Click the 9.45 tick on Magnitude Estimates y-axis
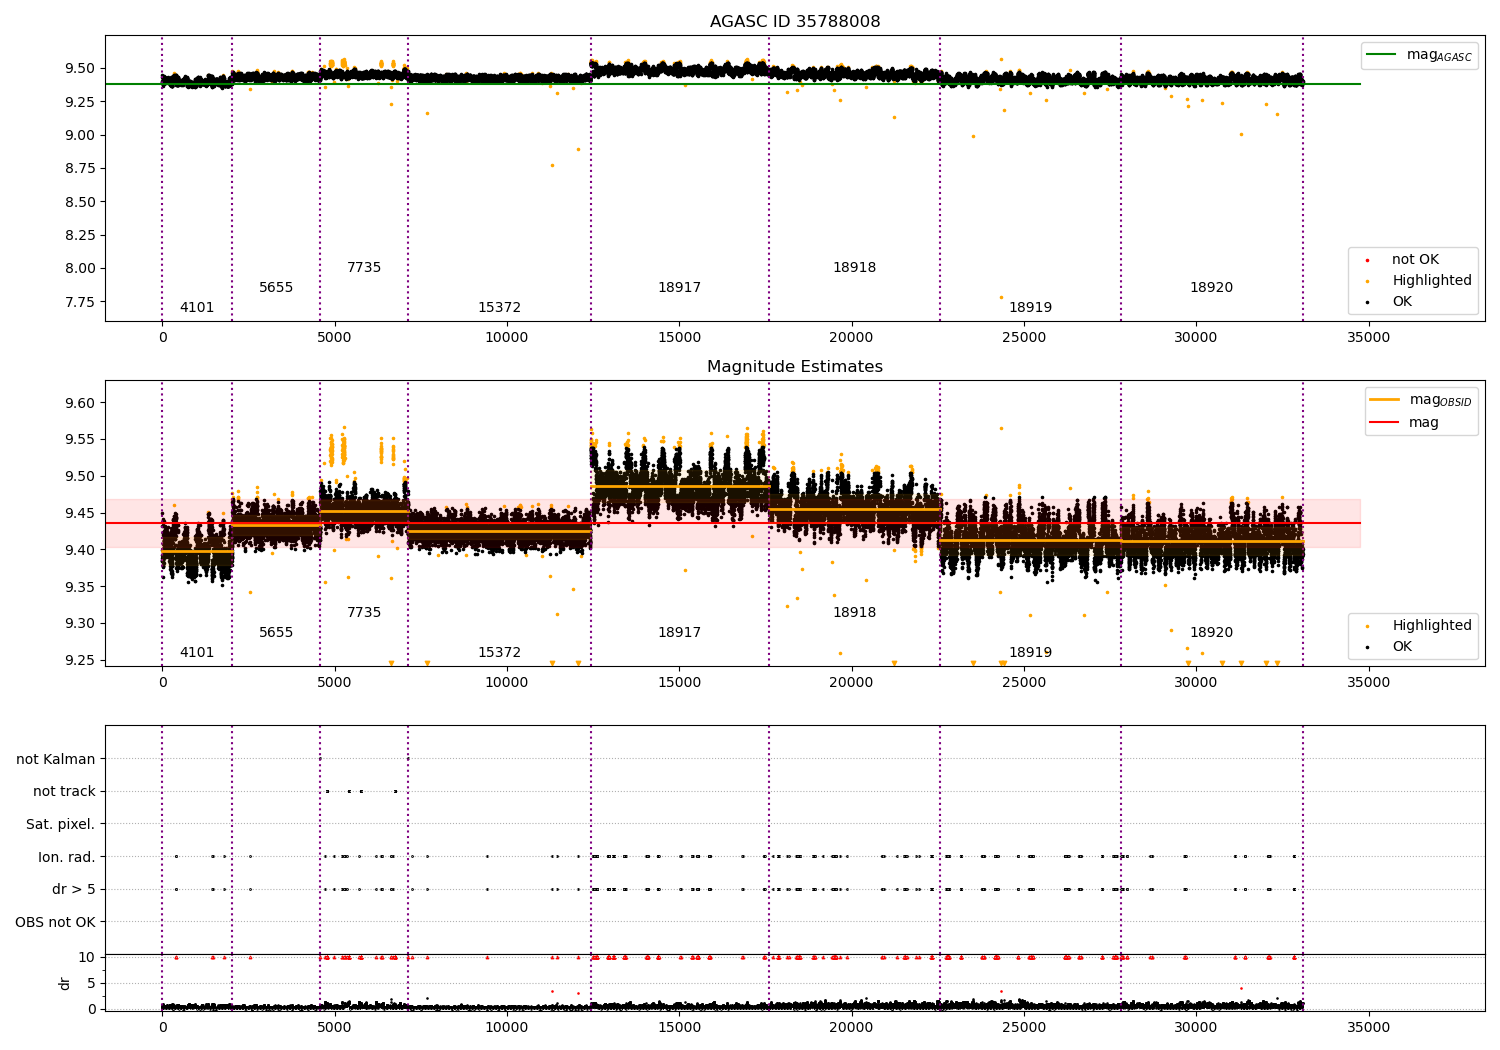Image resolution: width=1500 pixels, height=1050 pixels. point(80,513)
